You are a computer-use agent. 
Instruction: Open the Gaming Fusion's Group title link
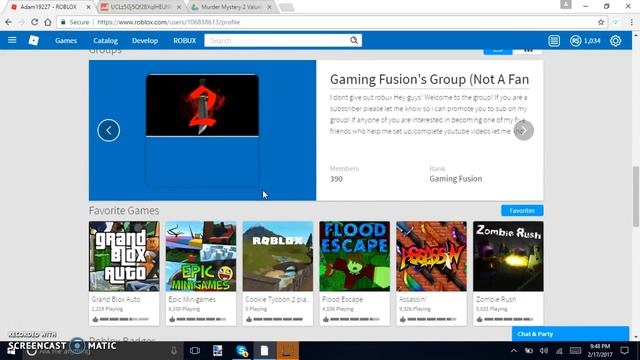(429, 79)
